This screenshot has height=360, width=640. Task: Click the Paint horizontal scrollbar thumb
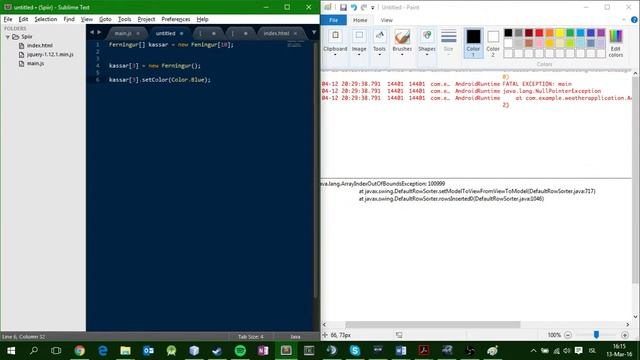pyautogui.click(x=433, y=324)
